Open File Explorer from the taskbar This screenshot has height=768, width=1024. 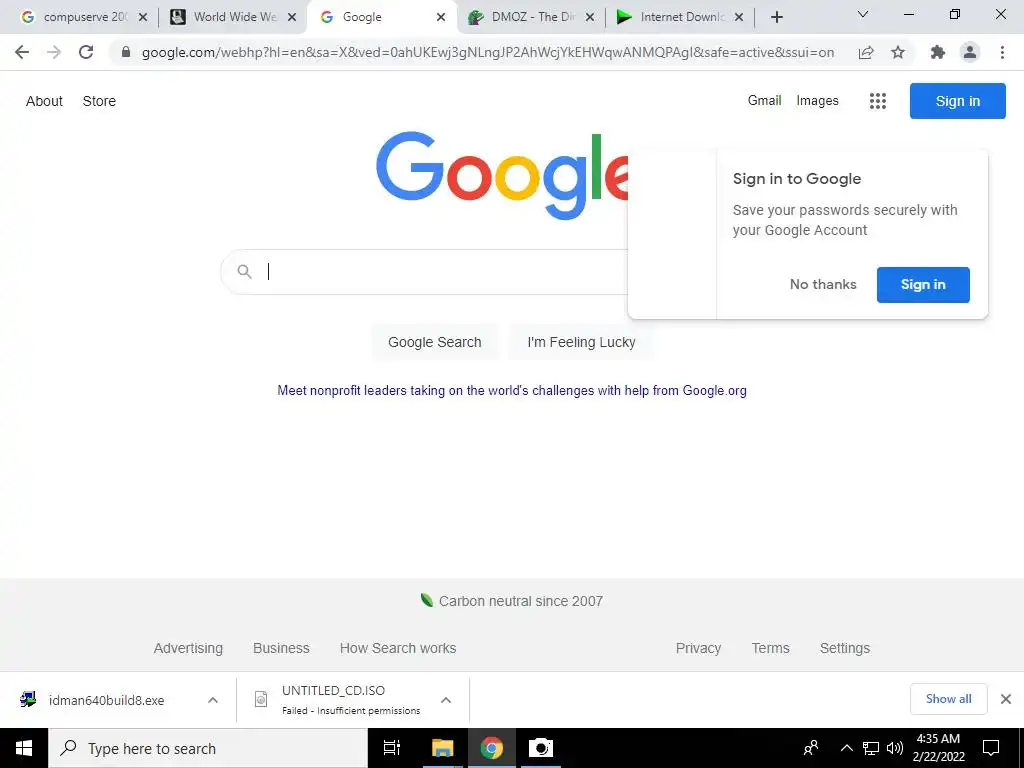[x=442, y=748]
